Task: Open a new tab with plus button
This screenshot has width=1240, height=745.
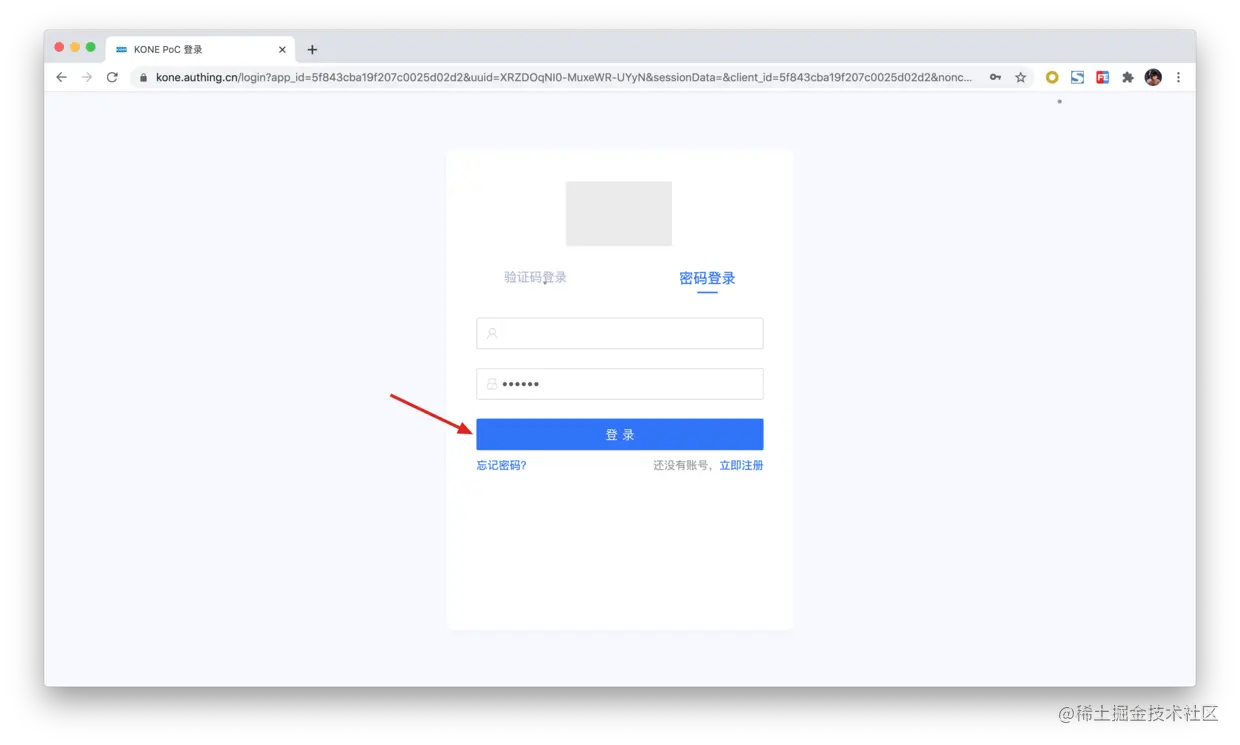Action: tap(312, 49)
